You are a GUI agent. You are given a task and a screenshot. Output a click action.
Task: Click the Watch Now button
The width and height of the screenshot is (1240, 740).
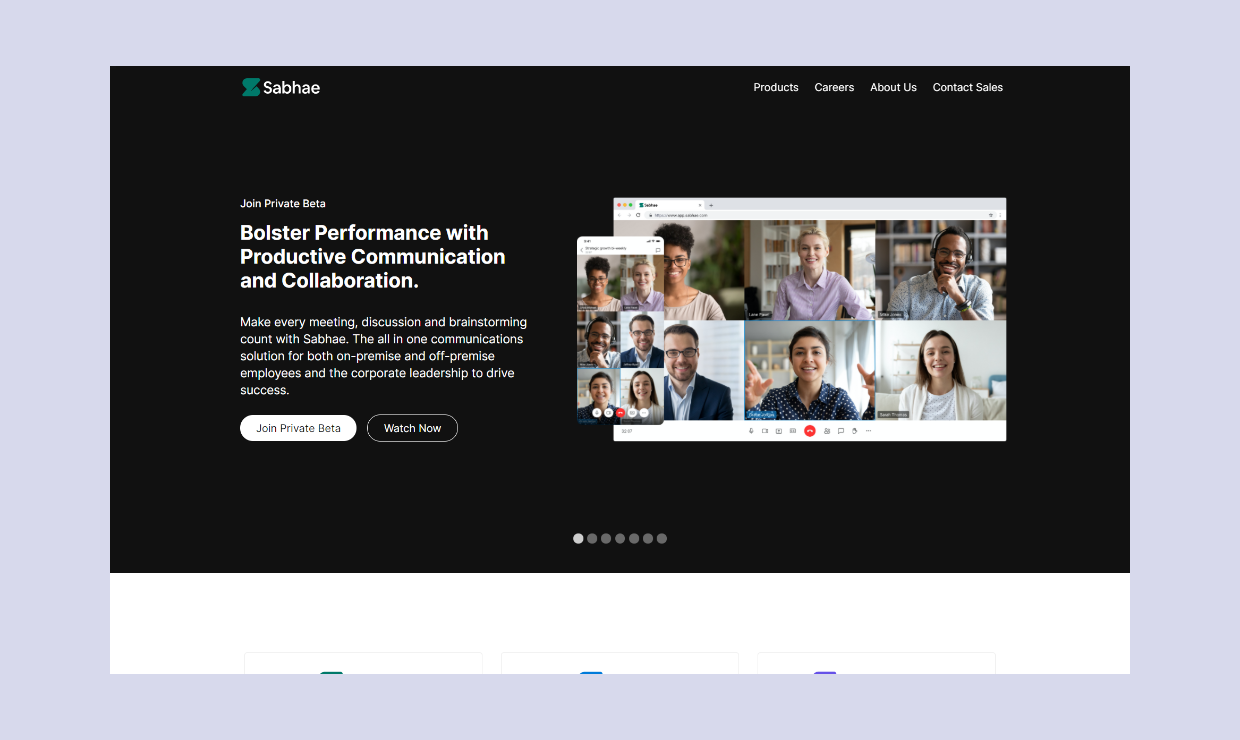click(412, 428)
